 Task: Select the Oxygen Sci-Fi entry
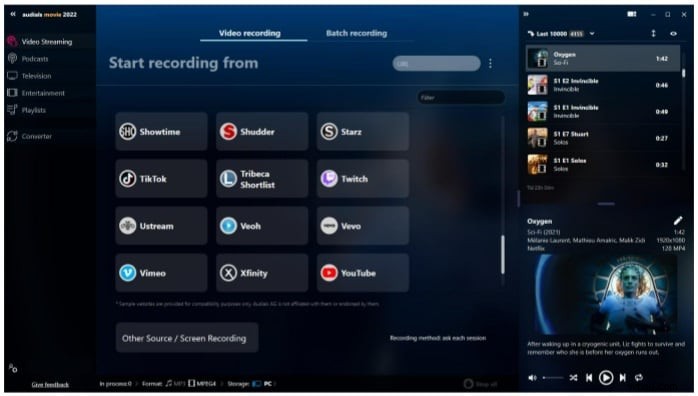click(x=603, y=58)
